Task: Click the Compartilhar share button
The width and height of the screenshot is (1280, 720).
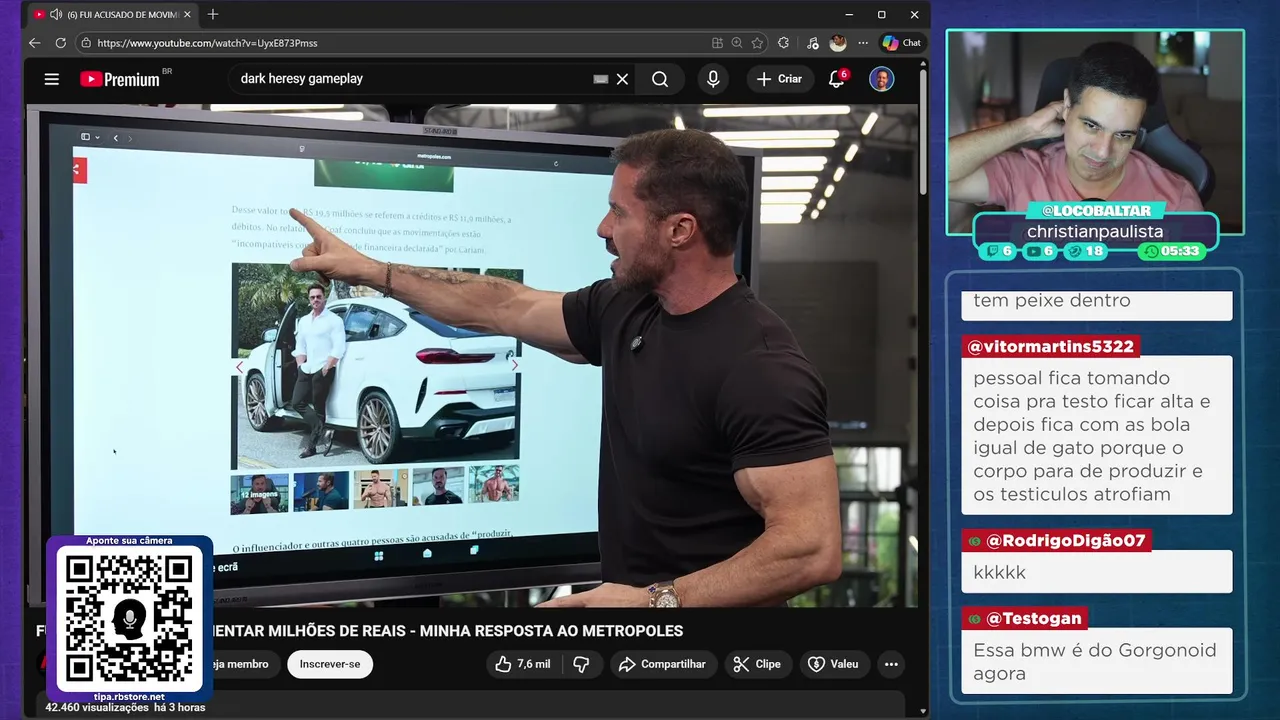Action: coord(663,664)
